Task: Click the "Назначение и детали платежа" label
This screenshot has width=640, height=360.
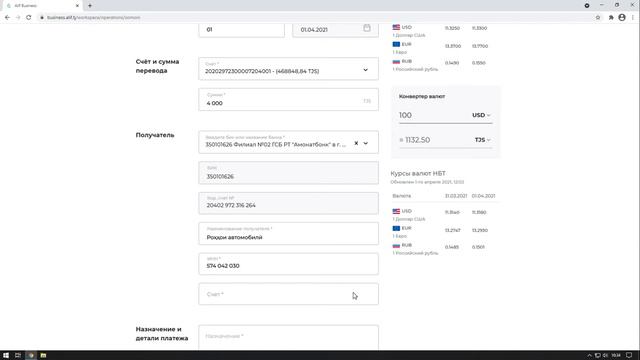Action: point(162,333)
